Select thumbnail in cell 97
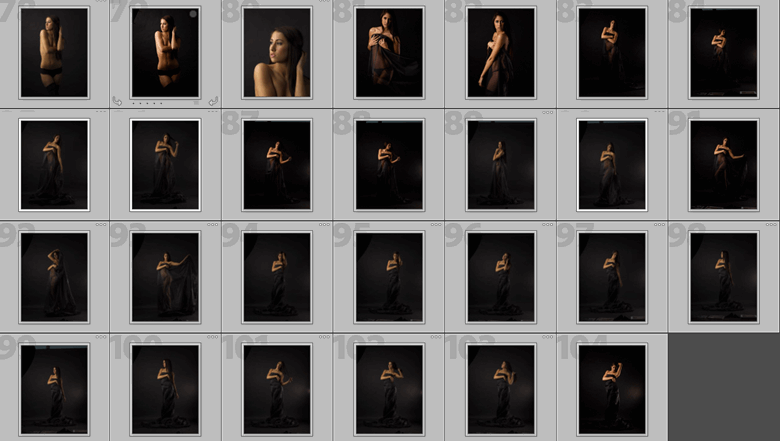Viewport: 780px width, 441px height. click(x=612, y=276)
